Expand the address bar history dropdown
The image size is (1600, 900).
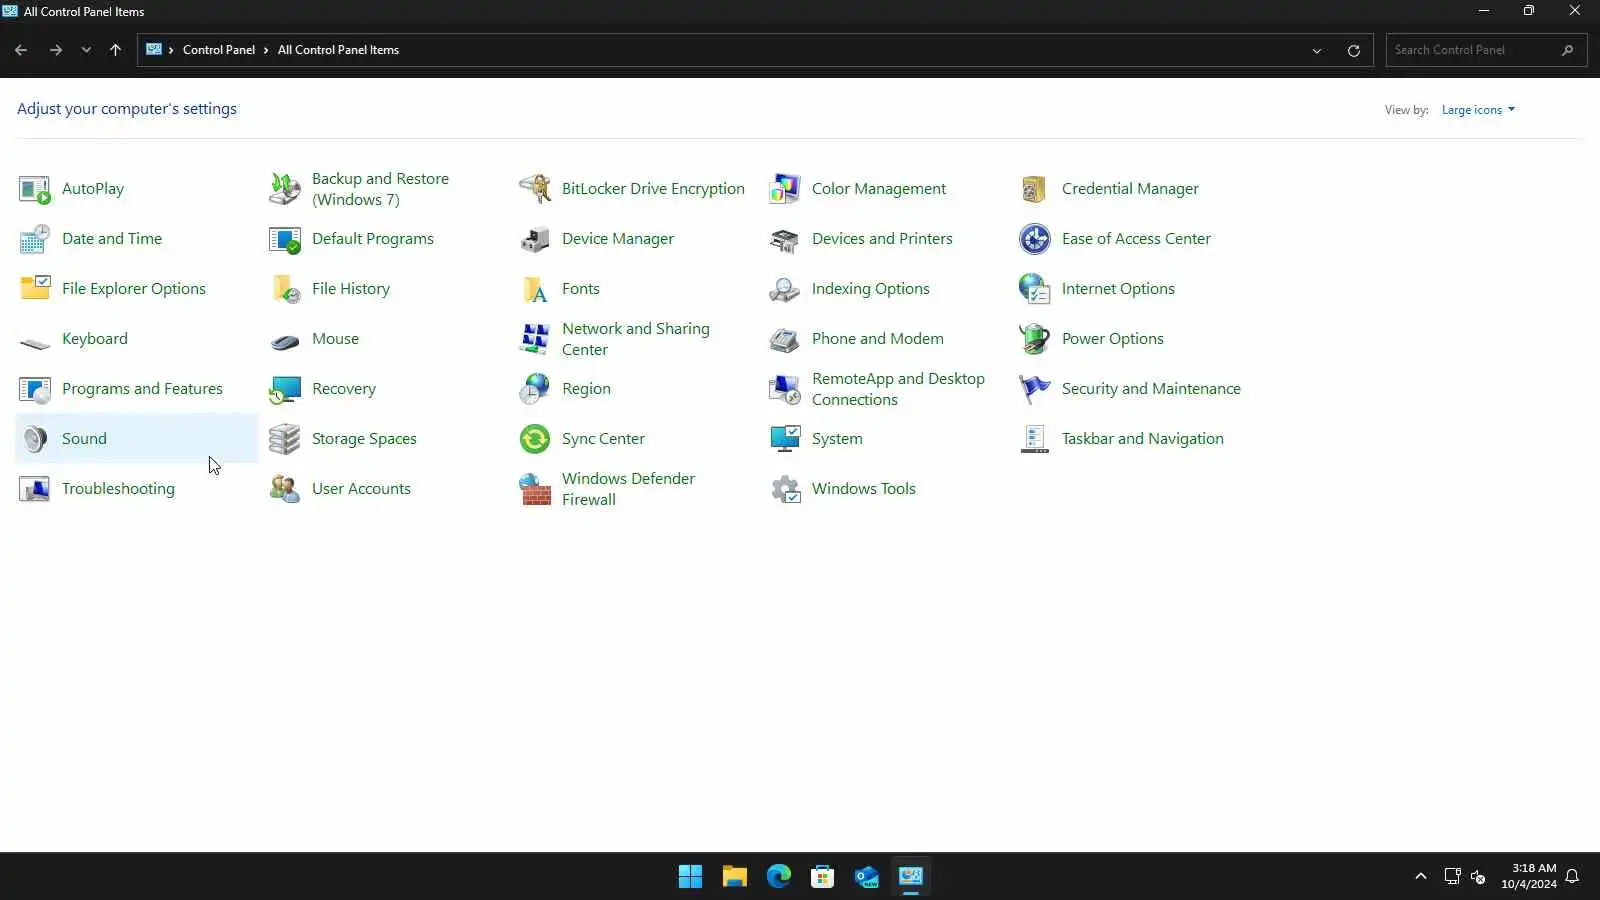pos(1317,51)
